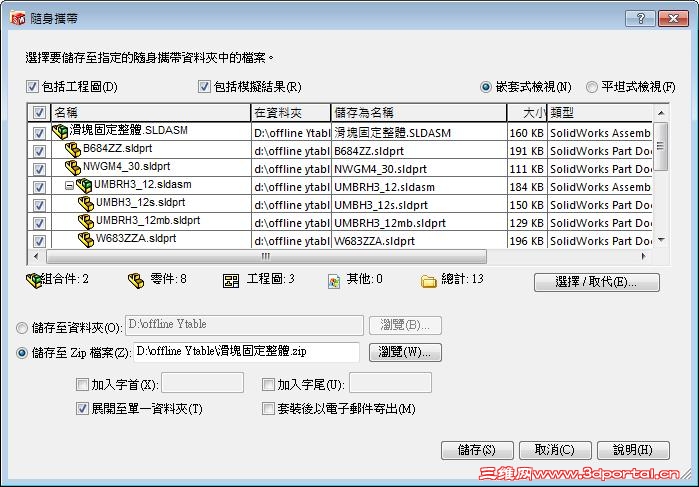The height and width of the screenshot is (487, 699).
Task: Click the 儲存為名稱 cell UMBRH3_12mb.sldprt
Action: coord(419,223)
